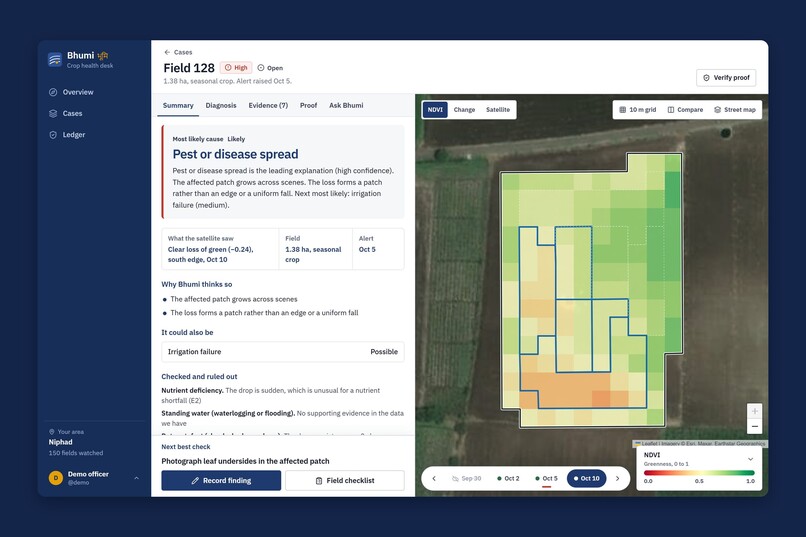
Task: Click clipboard icon in Field checklist
Action: click(319, 480)
